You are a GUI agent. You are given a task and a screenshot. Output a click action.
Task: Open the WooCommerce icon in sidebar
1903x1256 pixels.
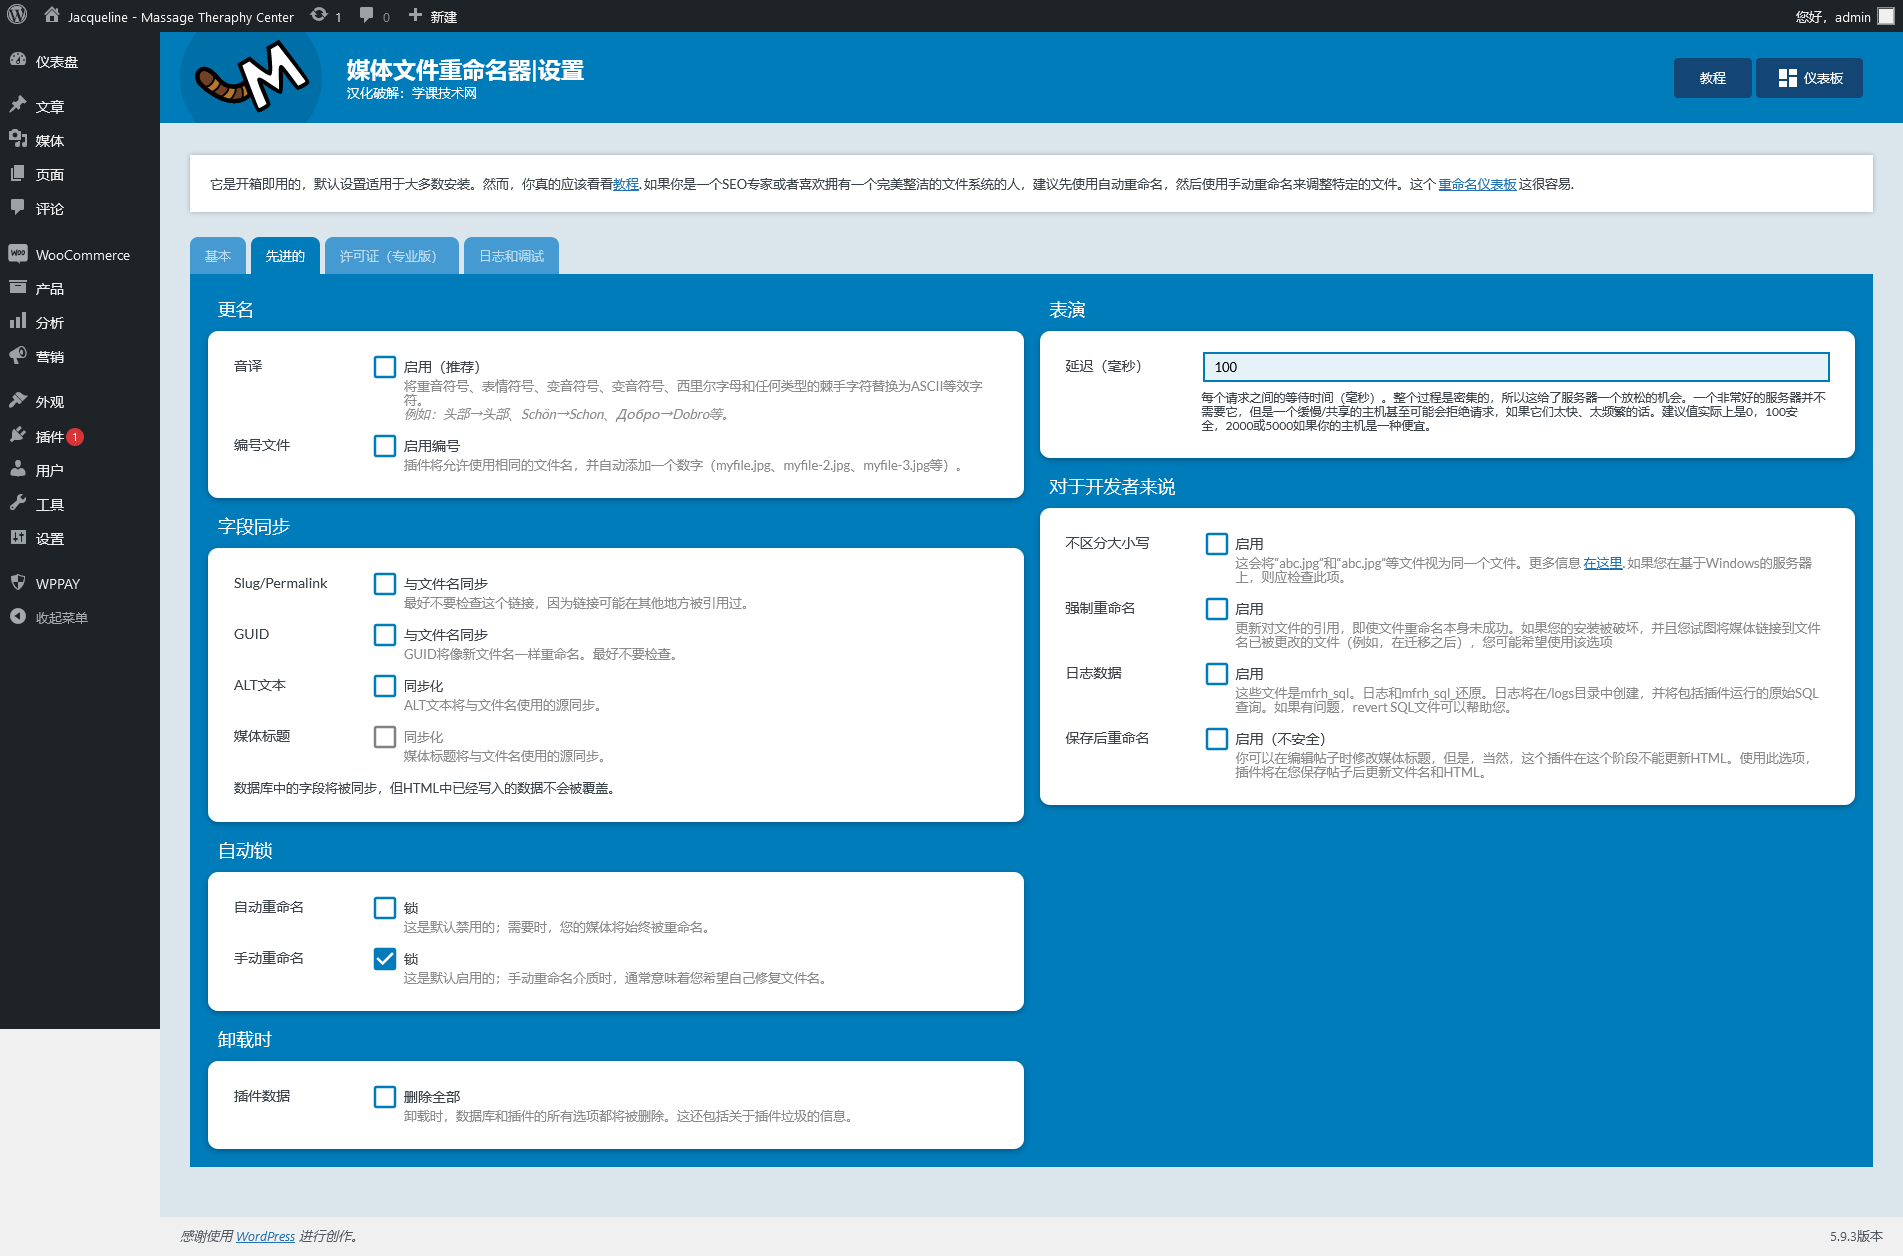[18, 254]
